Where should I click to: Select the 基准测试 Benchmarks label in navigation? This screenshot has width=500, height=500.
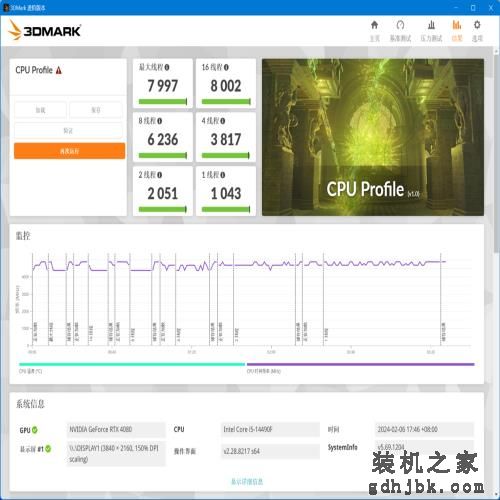click(400, 39)
